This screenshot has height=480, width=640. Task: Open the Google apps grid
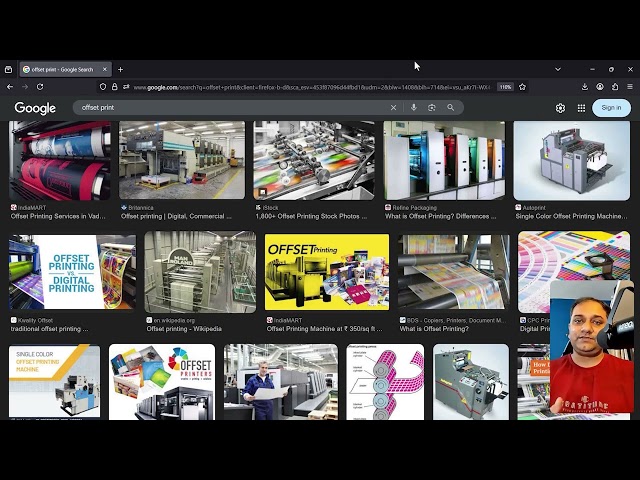581,108
